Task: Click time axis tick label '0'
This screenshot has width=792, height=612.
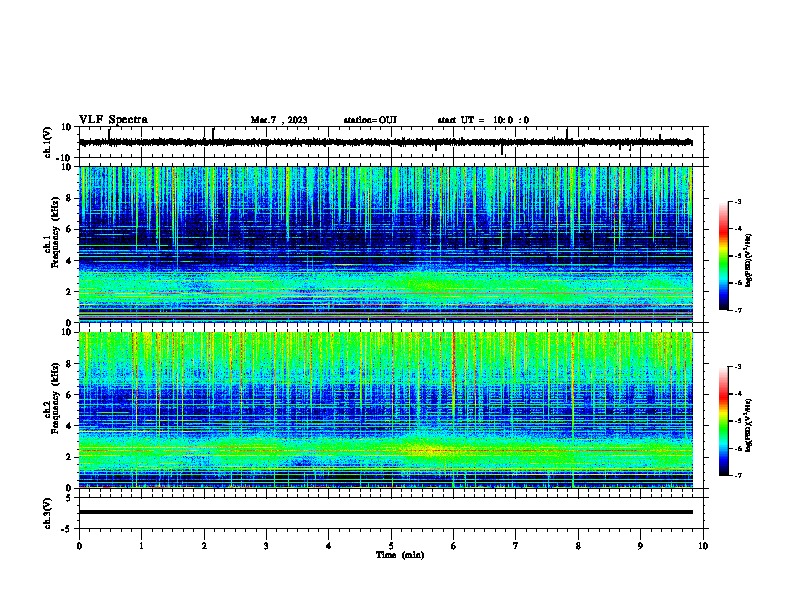Action: click(79, 546)
